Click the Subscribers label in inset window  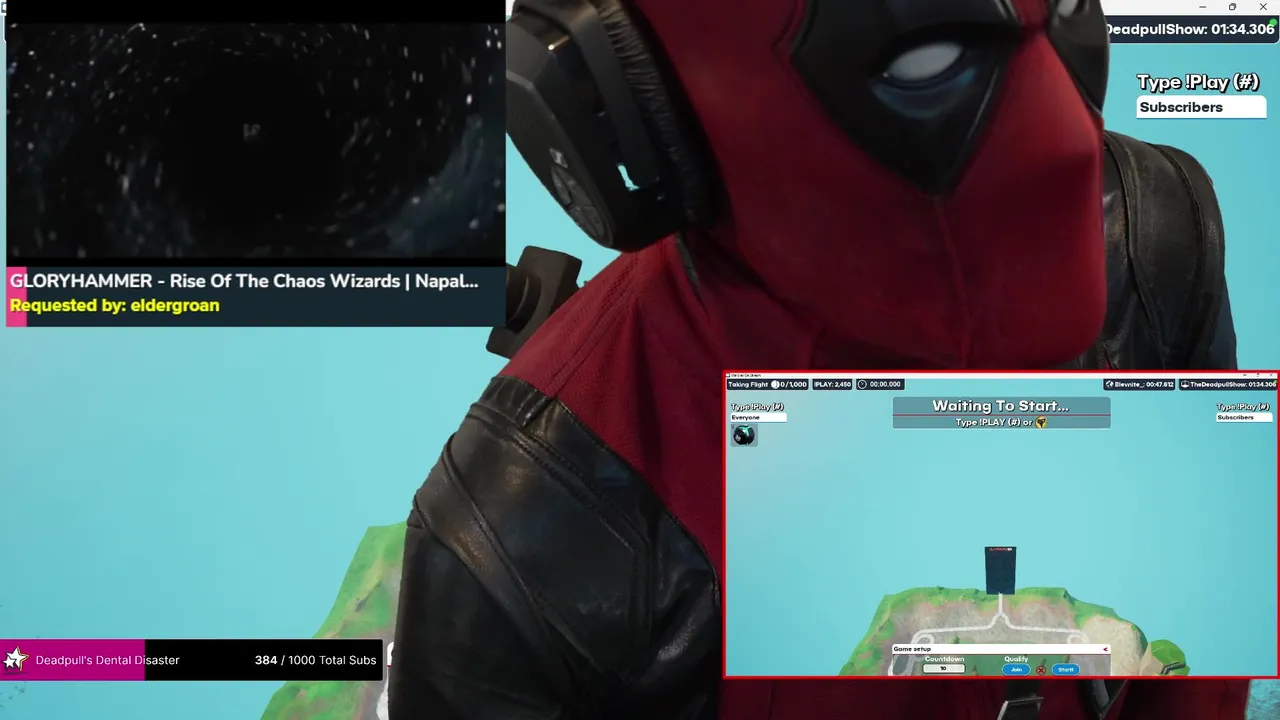click(1243, 417)
